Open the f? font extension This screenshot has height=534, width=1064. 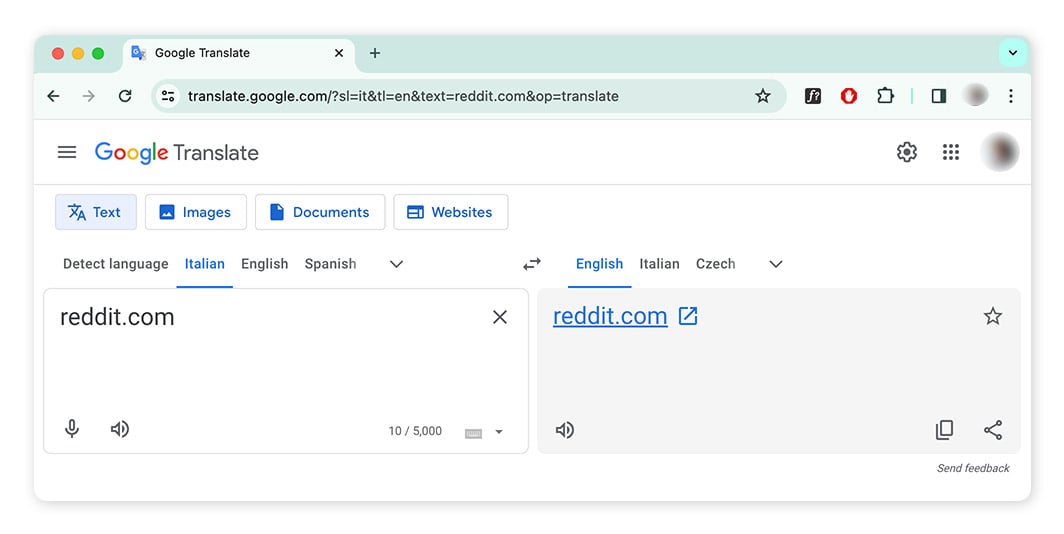(x=813, y=96)
